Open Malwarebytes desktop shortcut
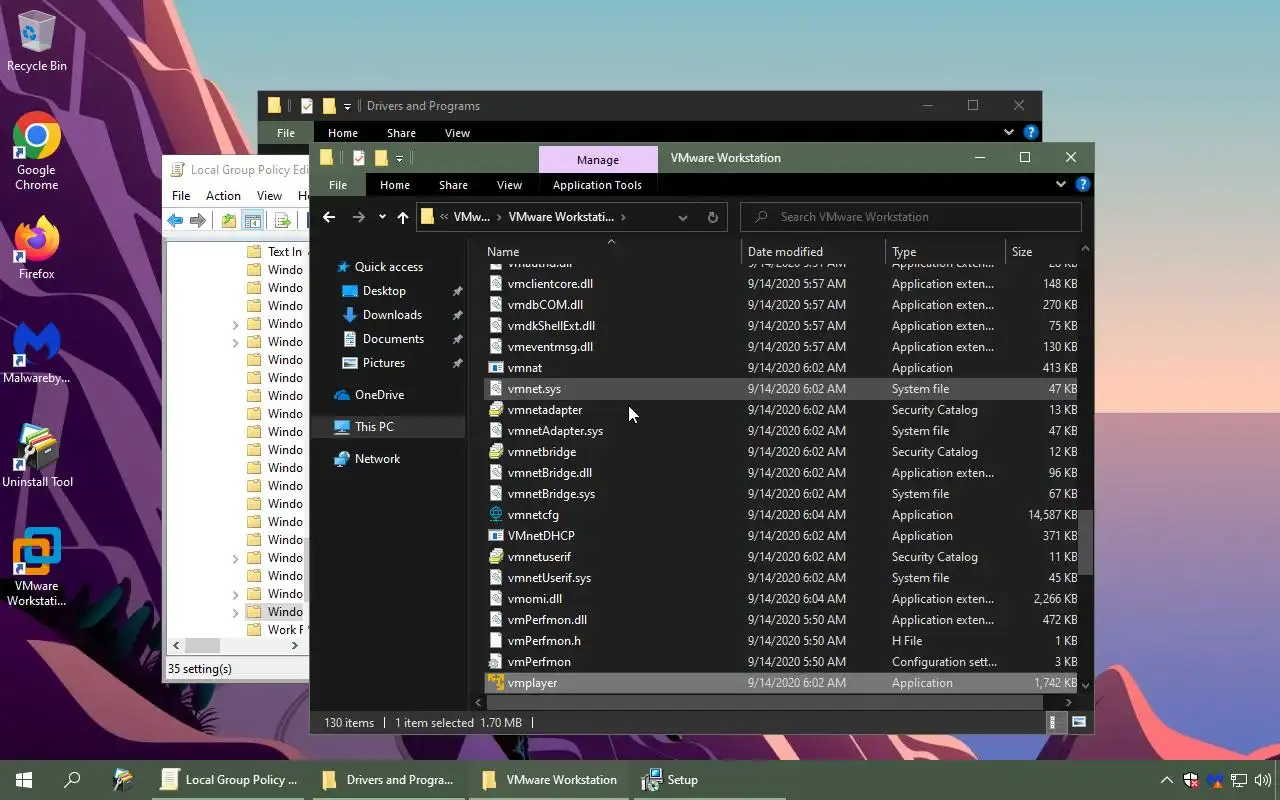 (x=37, y=352)
